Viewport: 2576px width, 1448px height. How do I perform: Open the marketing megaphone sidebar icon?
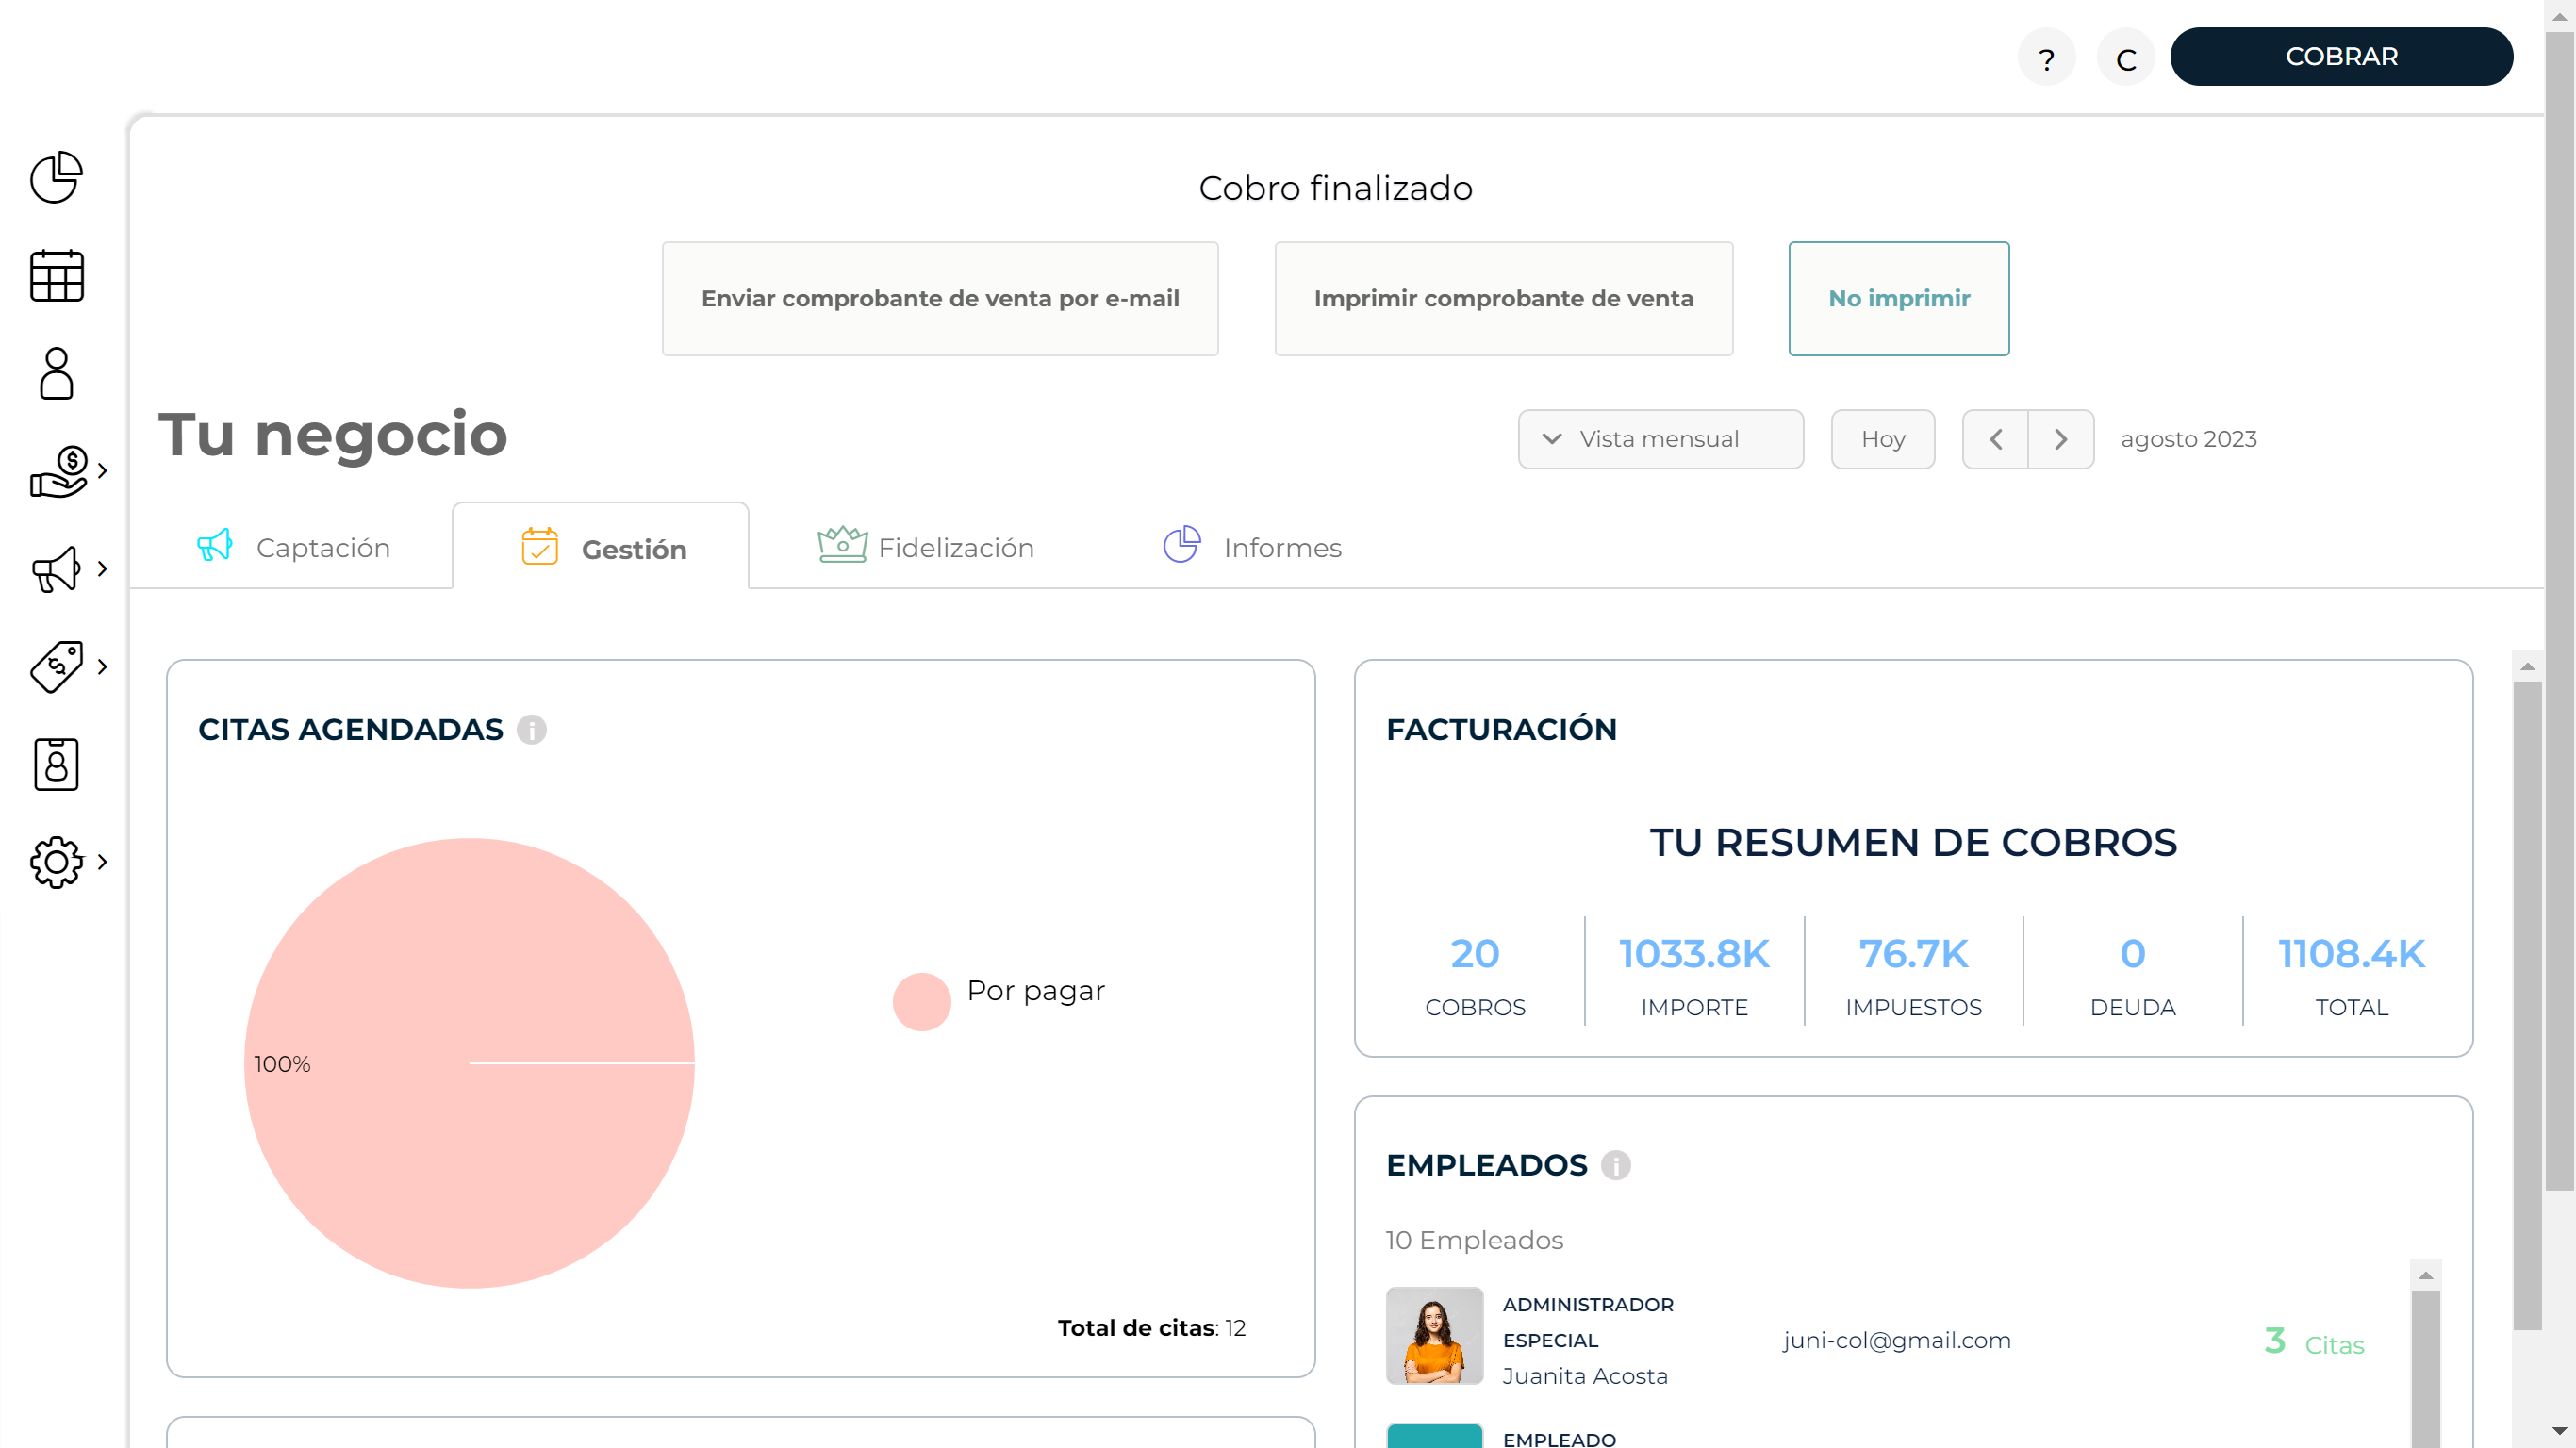(x=56, y=569)
